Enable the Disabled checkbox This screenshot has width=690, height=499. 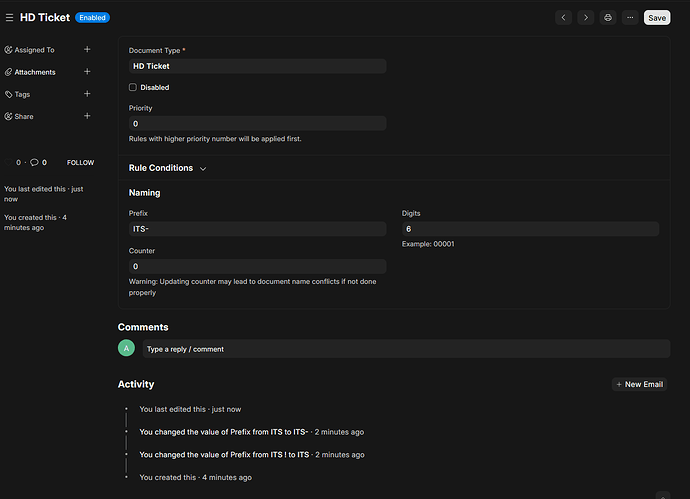click(x=133, y=87)
